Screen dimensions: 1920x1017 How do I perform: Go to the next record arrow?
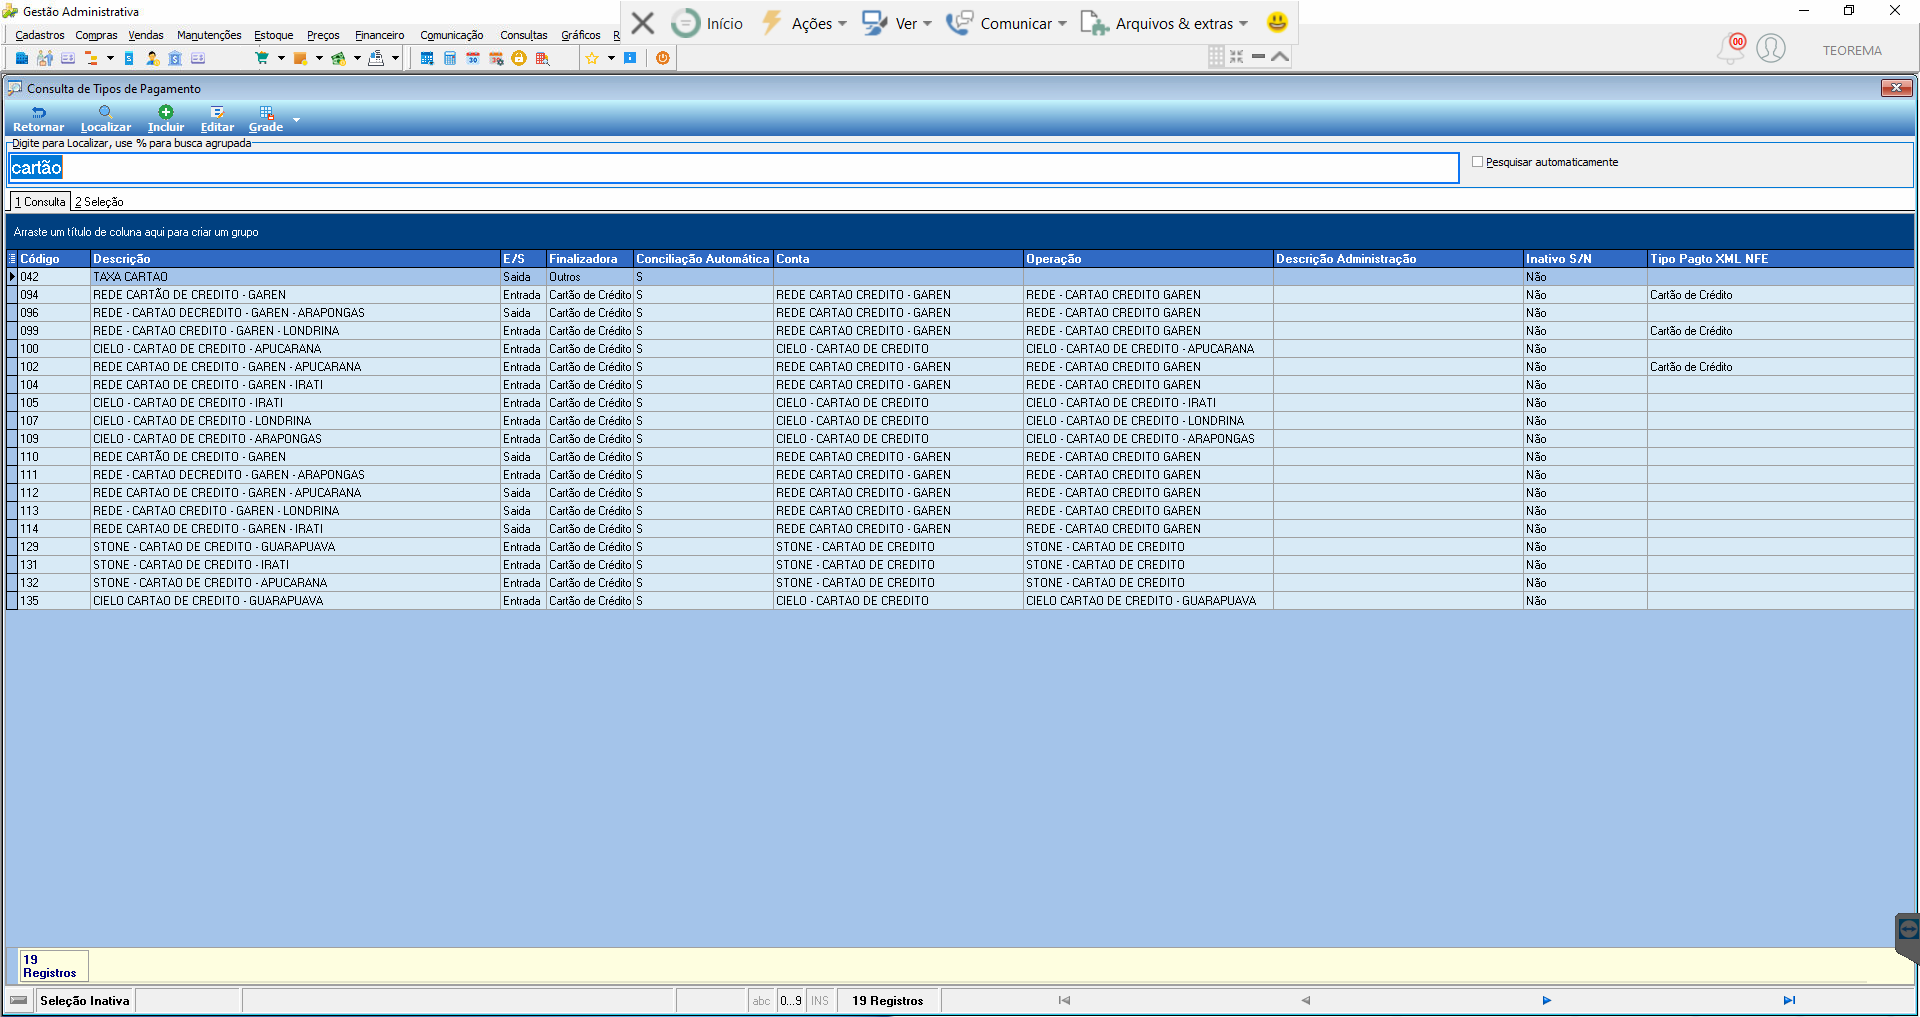(1546, 1000)
